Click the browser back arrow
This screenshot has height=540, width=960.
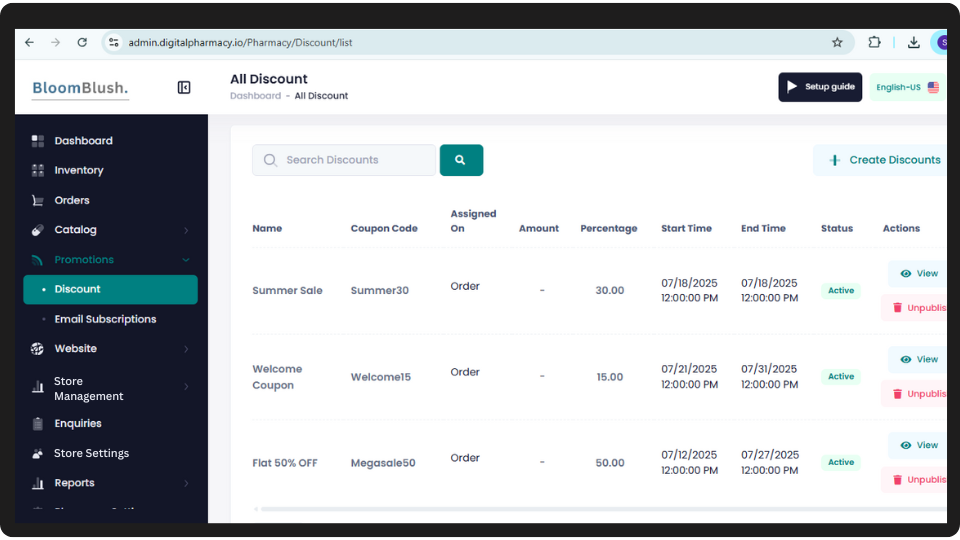pyautogui.click(x=29, y=42)
